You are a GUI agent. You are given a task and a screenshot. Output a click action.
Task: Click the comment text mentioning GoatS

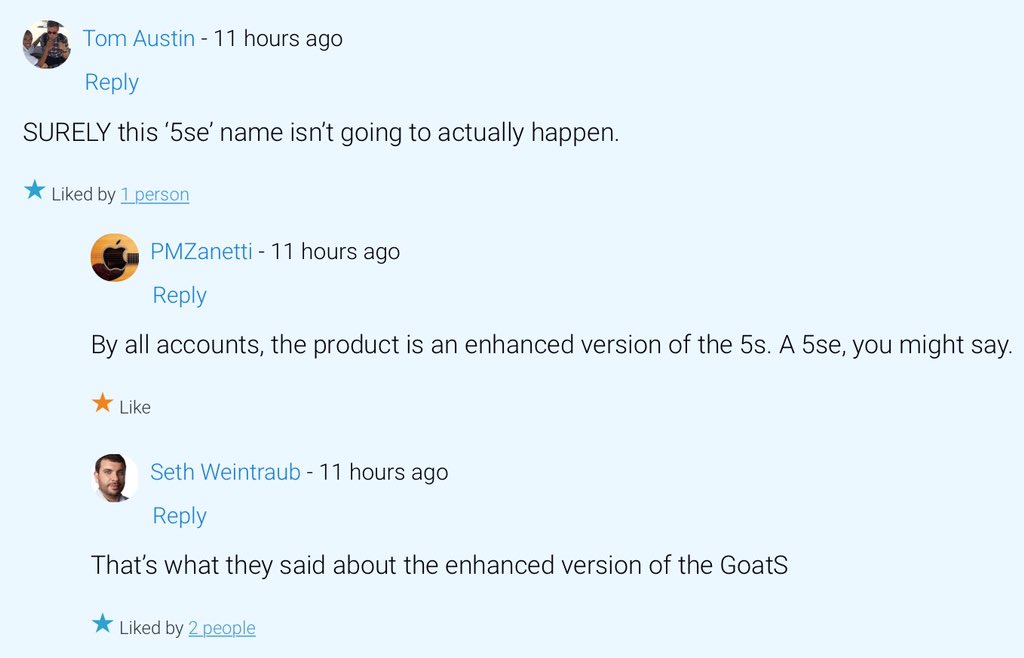coord(439,565)
